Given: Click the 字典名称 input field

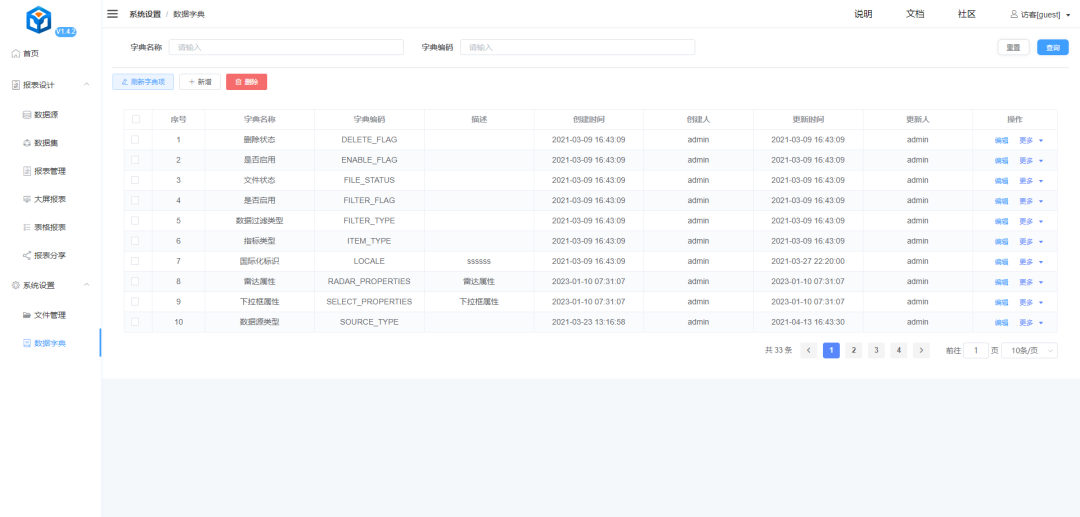Looking at the screenshot, I should point(285,47).
